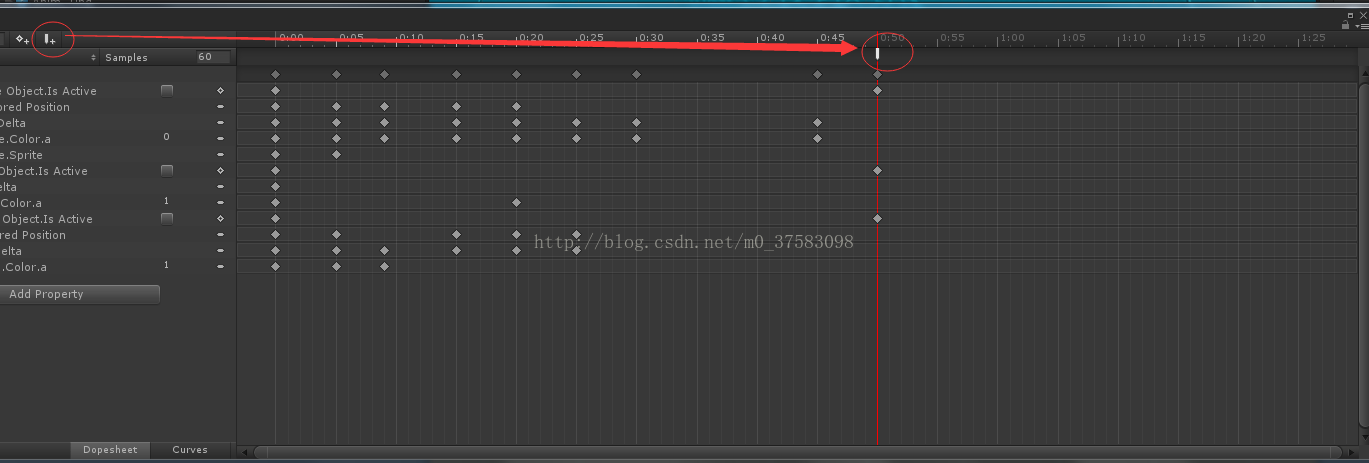Select the summary row keyframe at 0:45
Screen dimensions: 1369x463
(817, 75)
